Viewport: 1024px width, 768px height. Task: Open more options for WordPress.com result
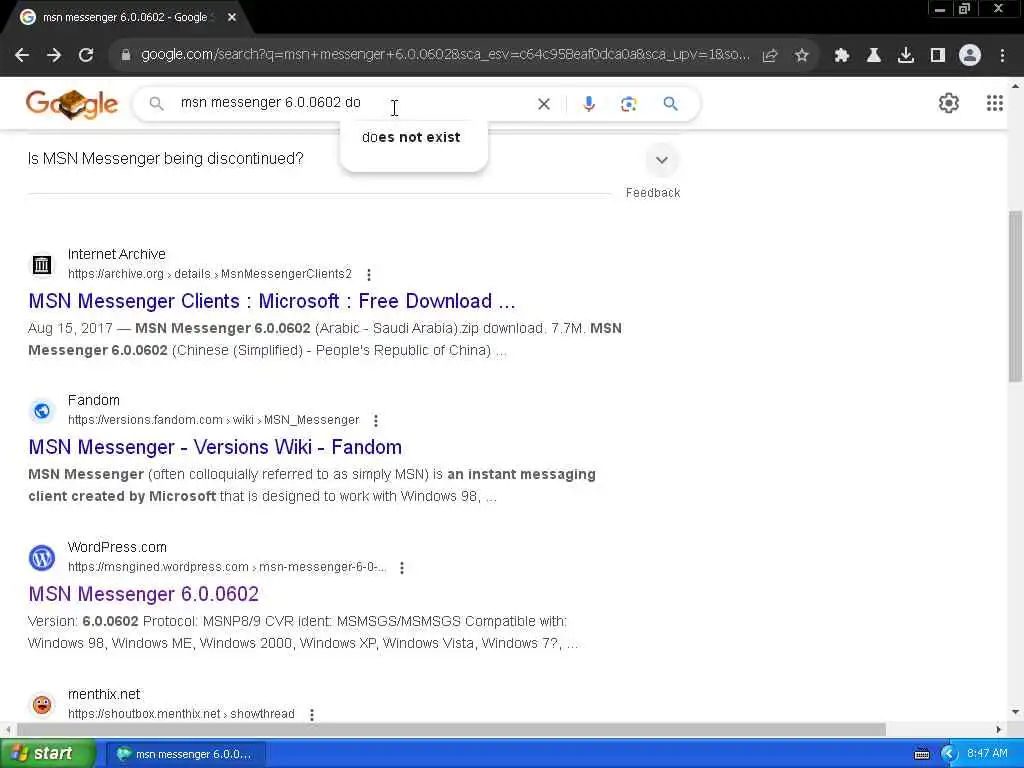click(402, 568)
